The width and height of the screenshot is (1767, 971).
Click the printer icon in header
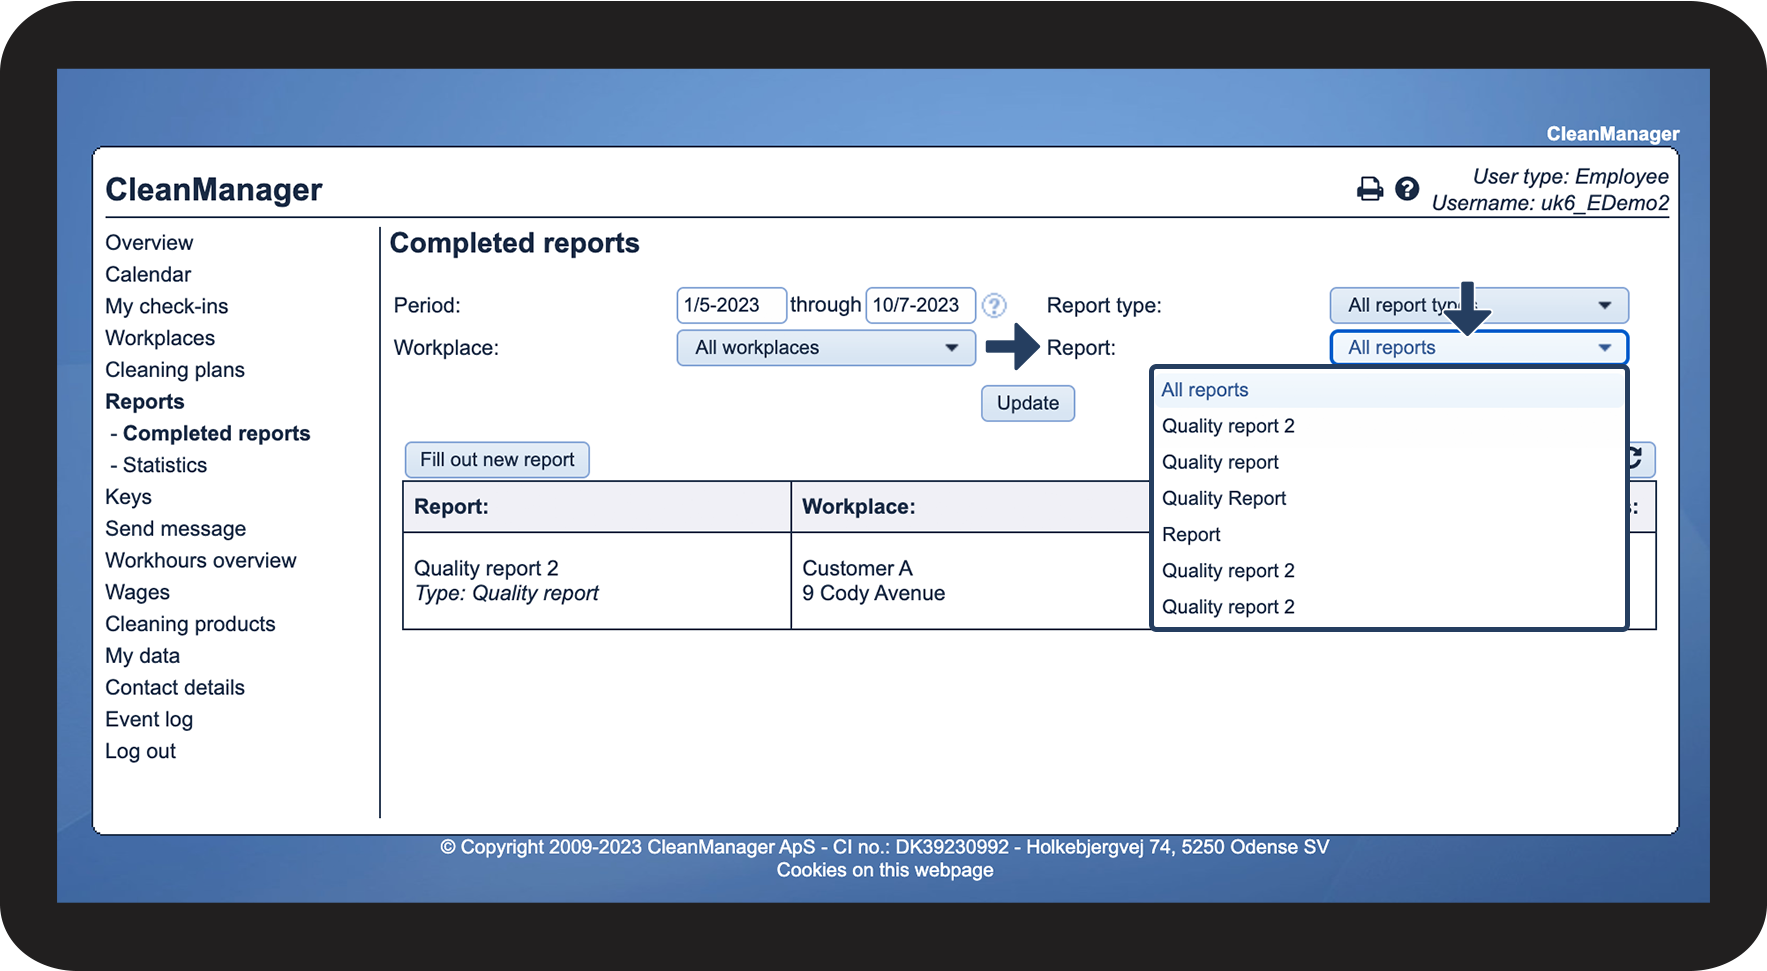[1369, 189]
